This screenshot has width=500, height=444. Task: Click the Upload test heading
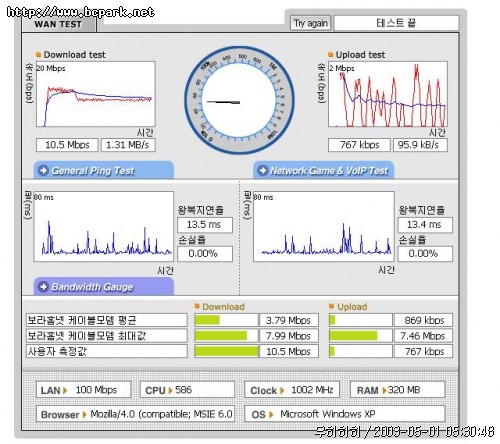tap(360, 54)
